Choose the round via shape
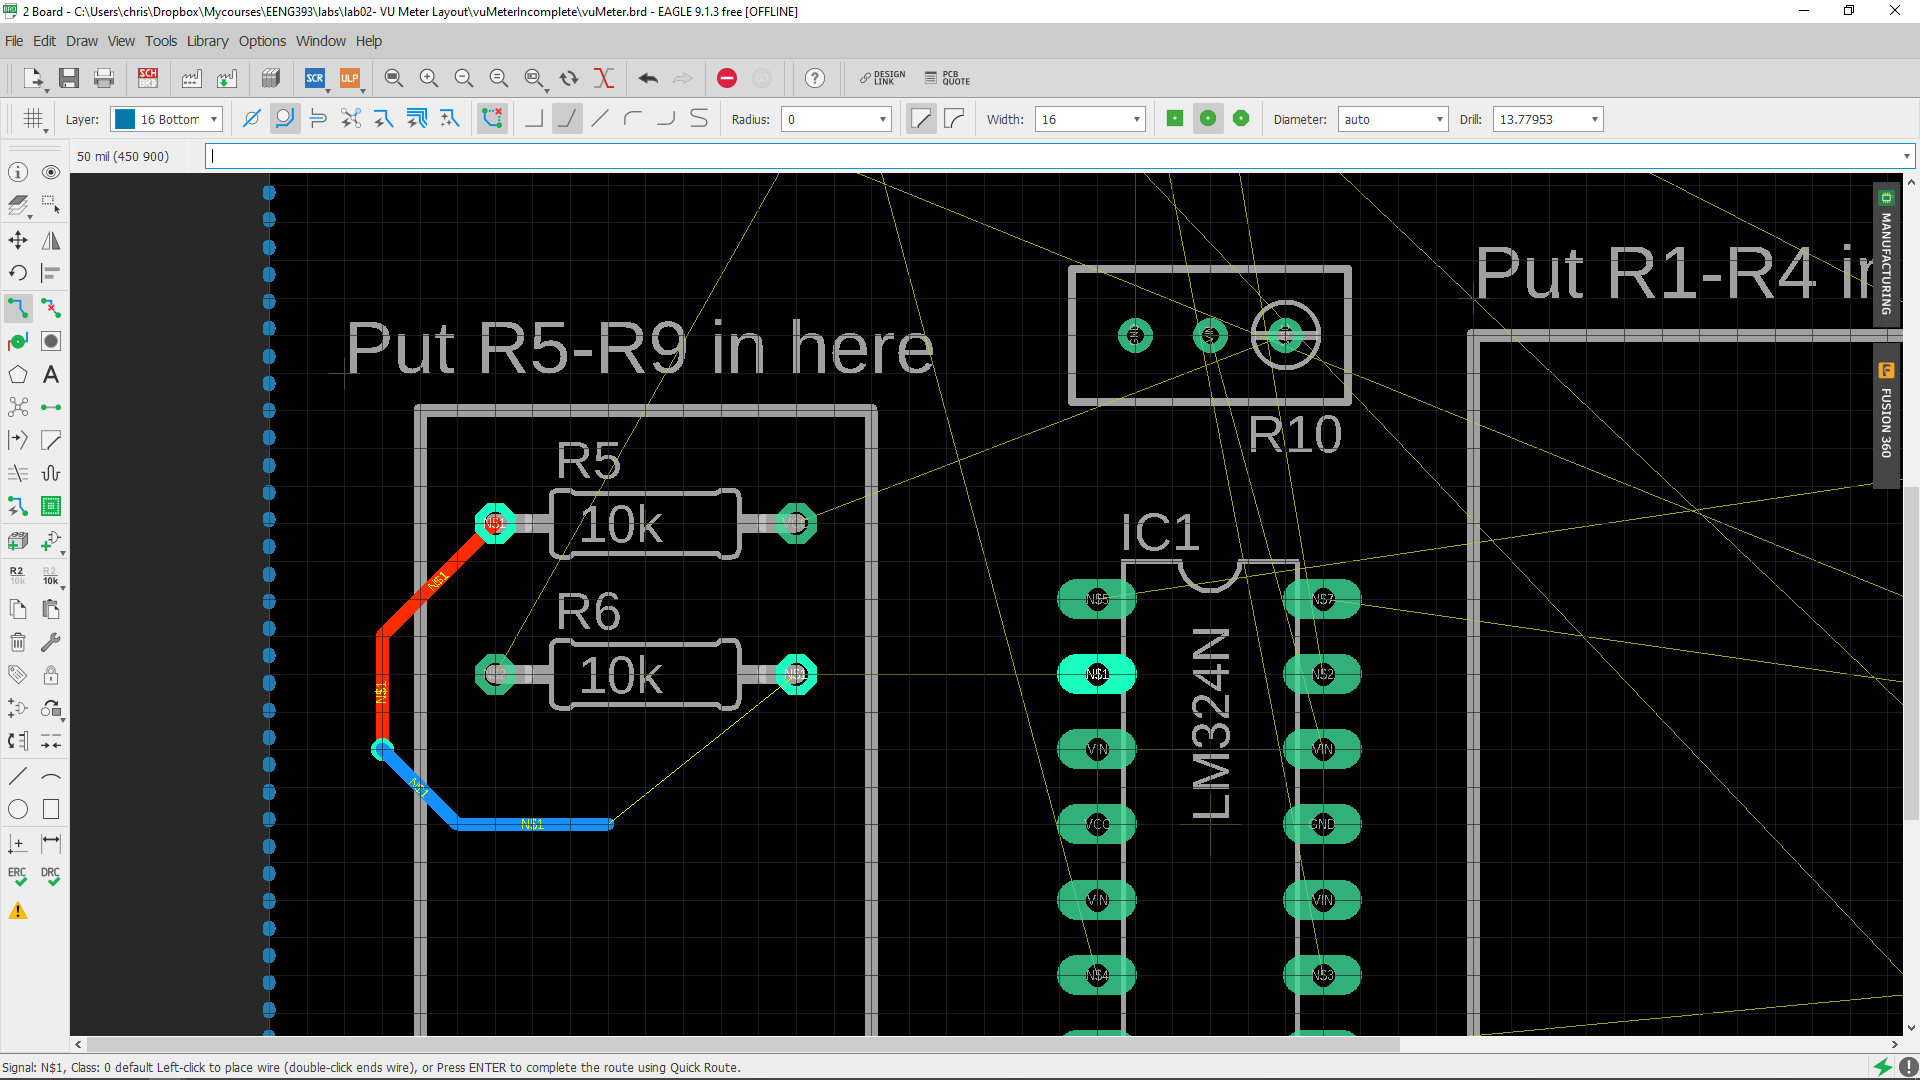The height and width of the screenshot is (1080, 1920). click(x=1208, y=119)
